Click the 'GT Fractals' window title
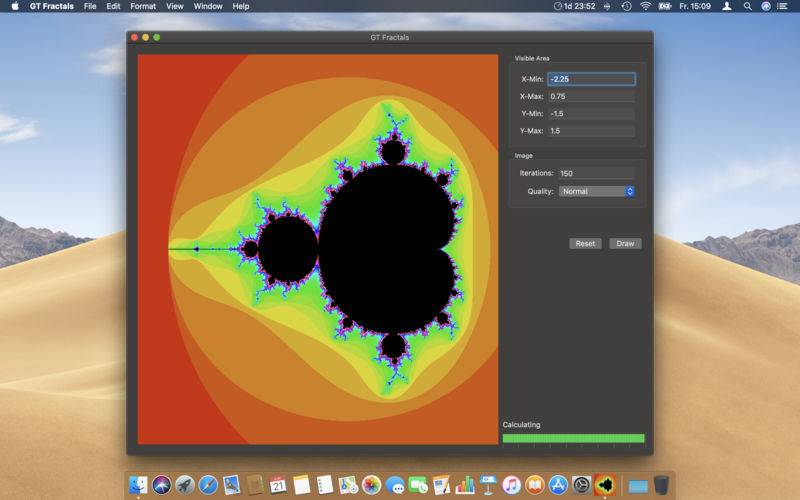The height and width of the screenshot is (500, 800). 389,37
